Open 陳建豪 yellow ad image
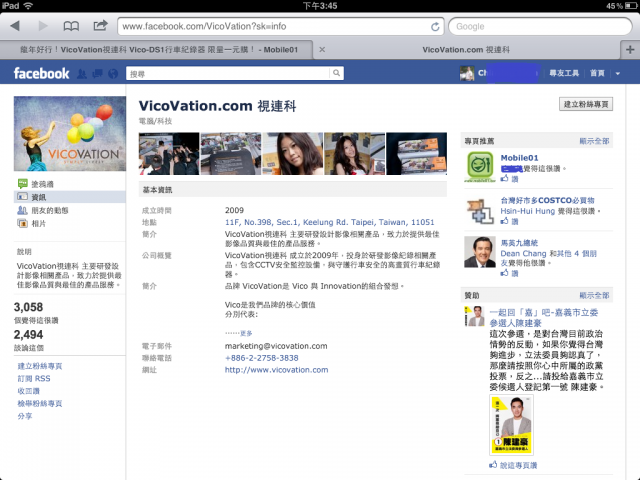Viewport: 640px width, 480px height. coord(511,425)
